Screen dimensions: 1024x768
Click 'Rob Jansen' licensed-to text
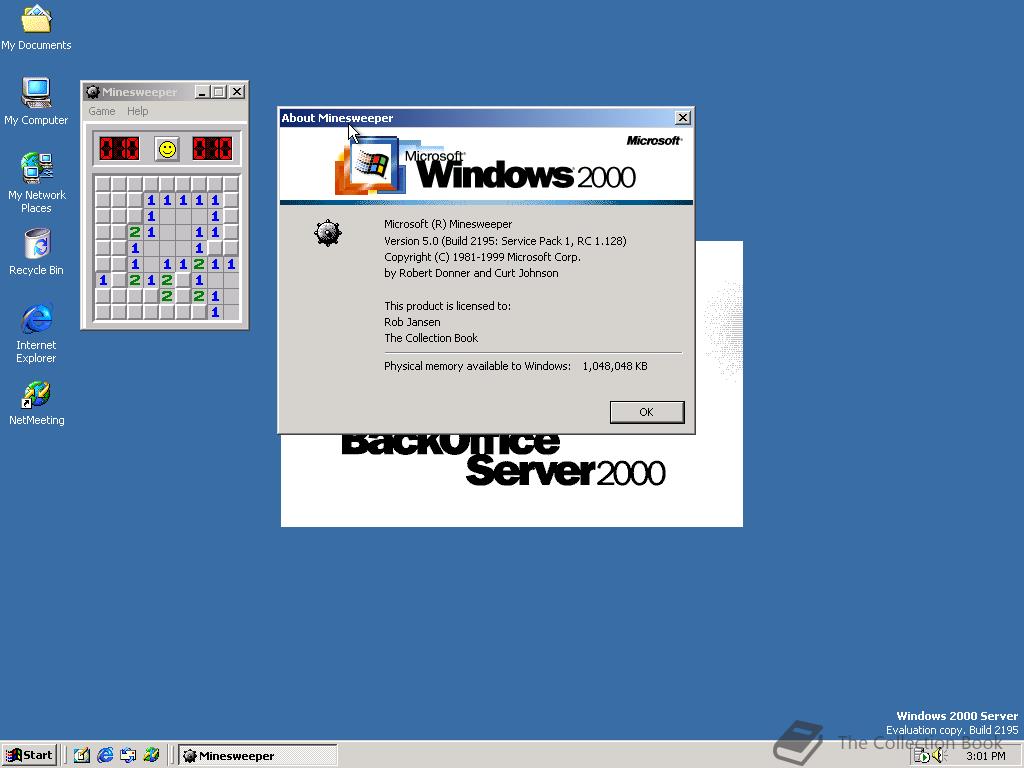pos(412,322)
